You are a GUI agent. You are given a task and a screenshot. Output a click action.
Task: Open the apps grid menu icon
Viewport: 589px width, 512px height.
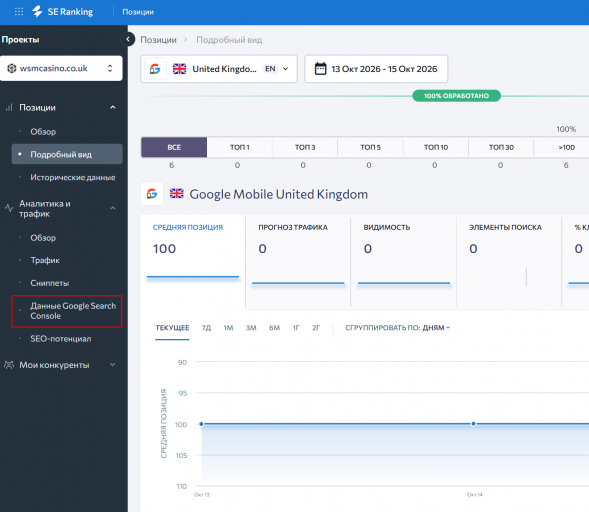(x=19, y=12)
